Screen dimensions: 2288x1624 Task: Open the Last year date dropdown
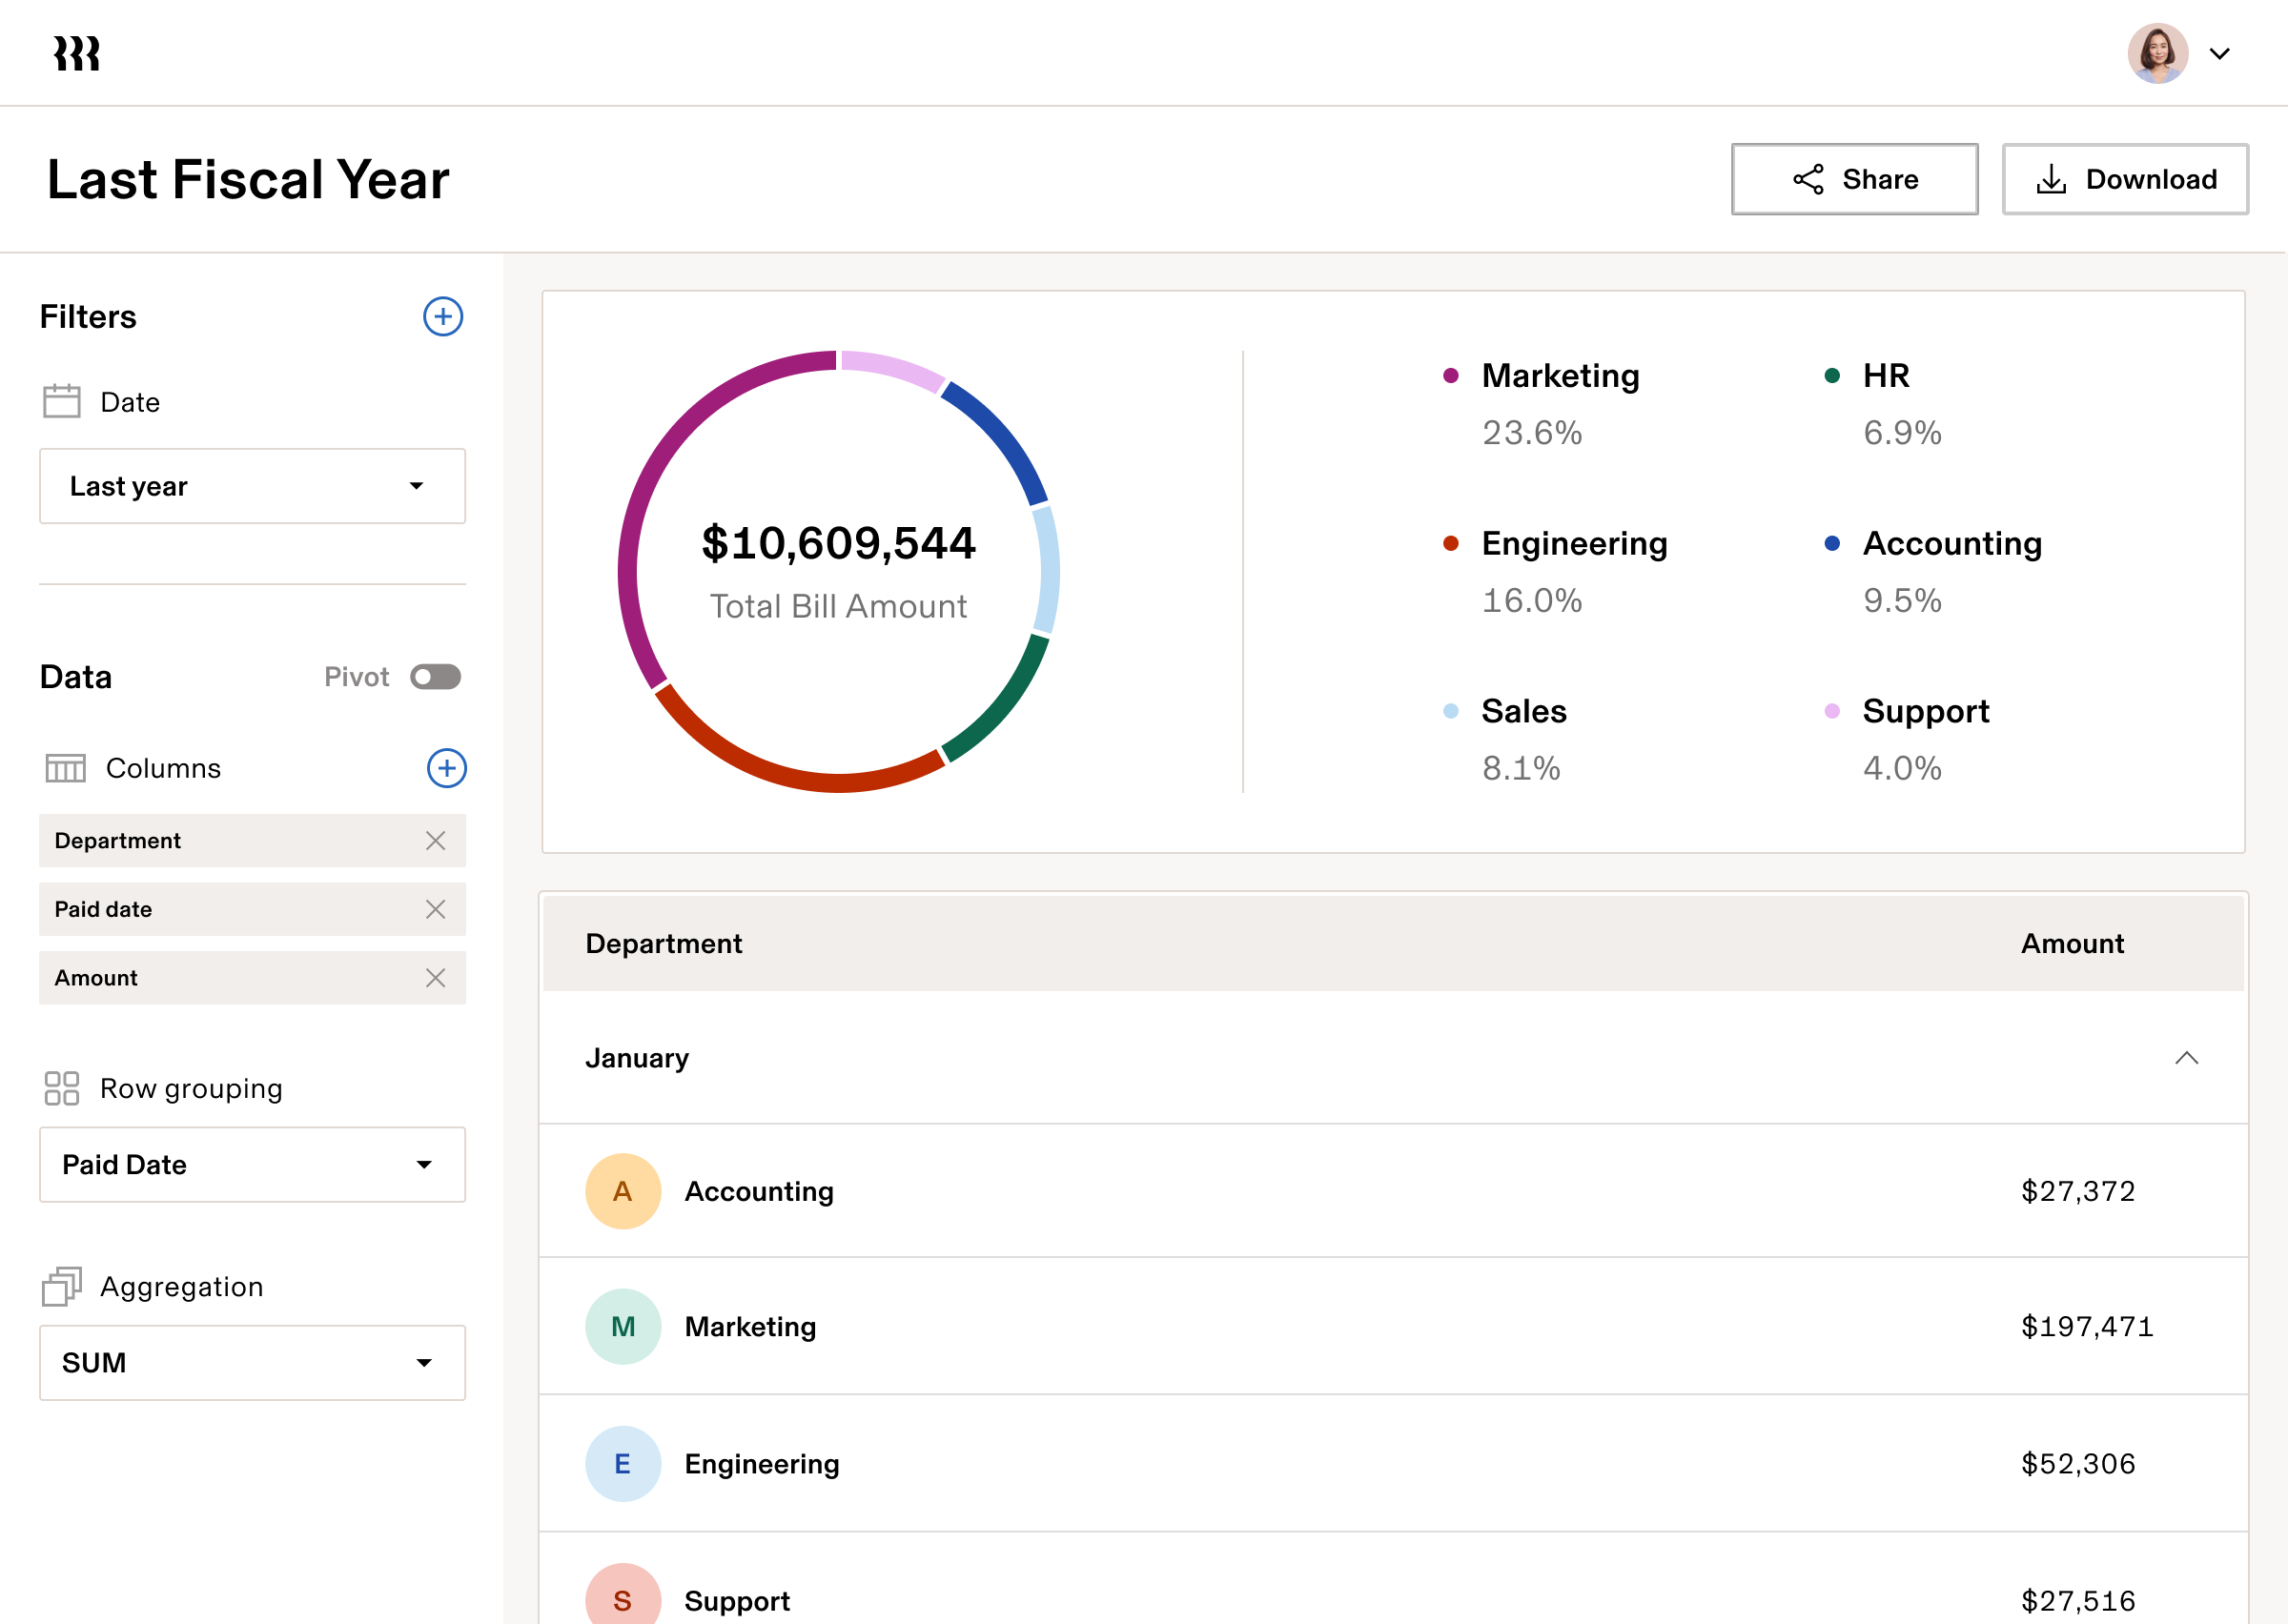click(252, 486)
